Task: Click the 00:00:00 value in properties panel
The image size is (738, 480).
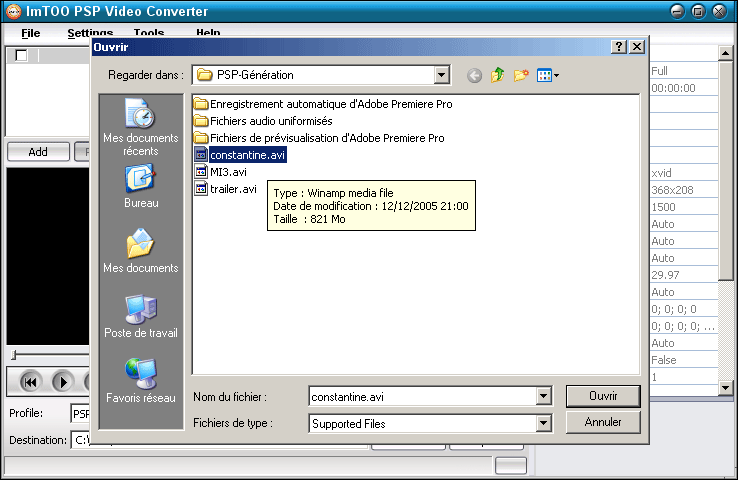Action: (673, 88)
